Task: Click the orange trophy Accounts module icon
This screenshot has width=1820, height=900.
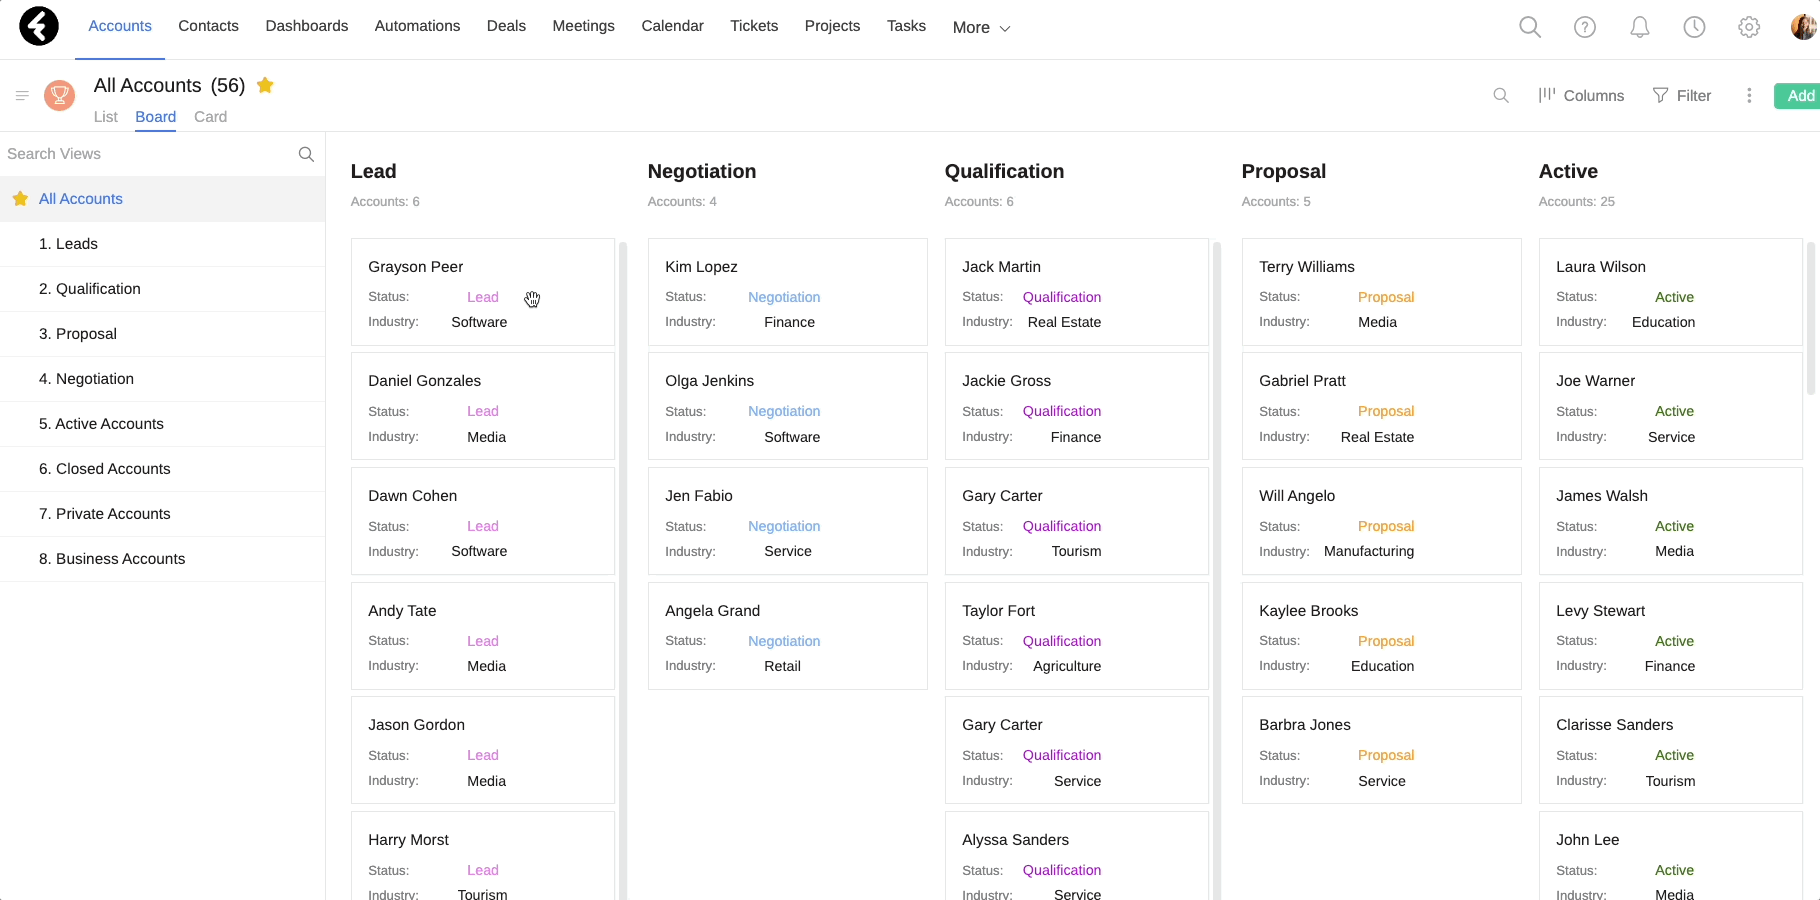Action: click(60, 96)
